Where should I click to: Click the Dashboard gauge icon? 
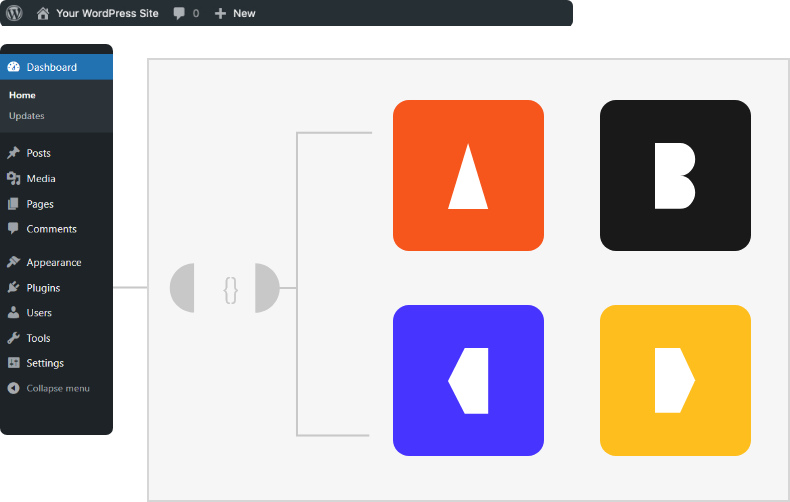tap(14, 67)
